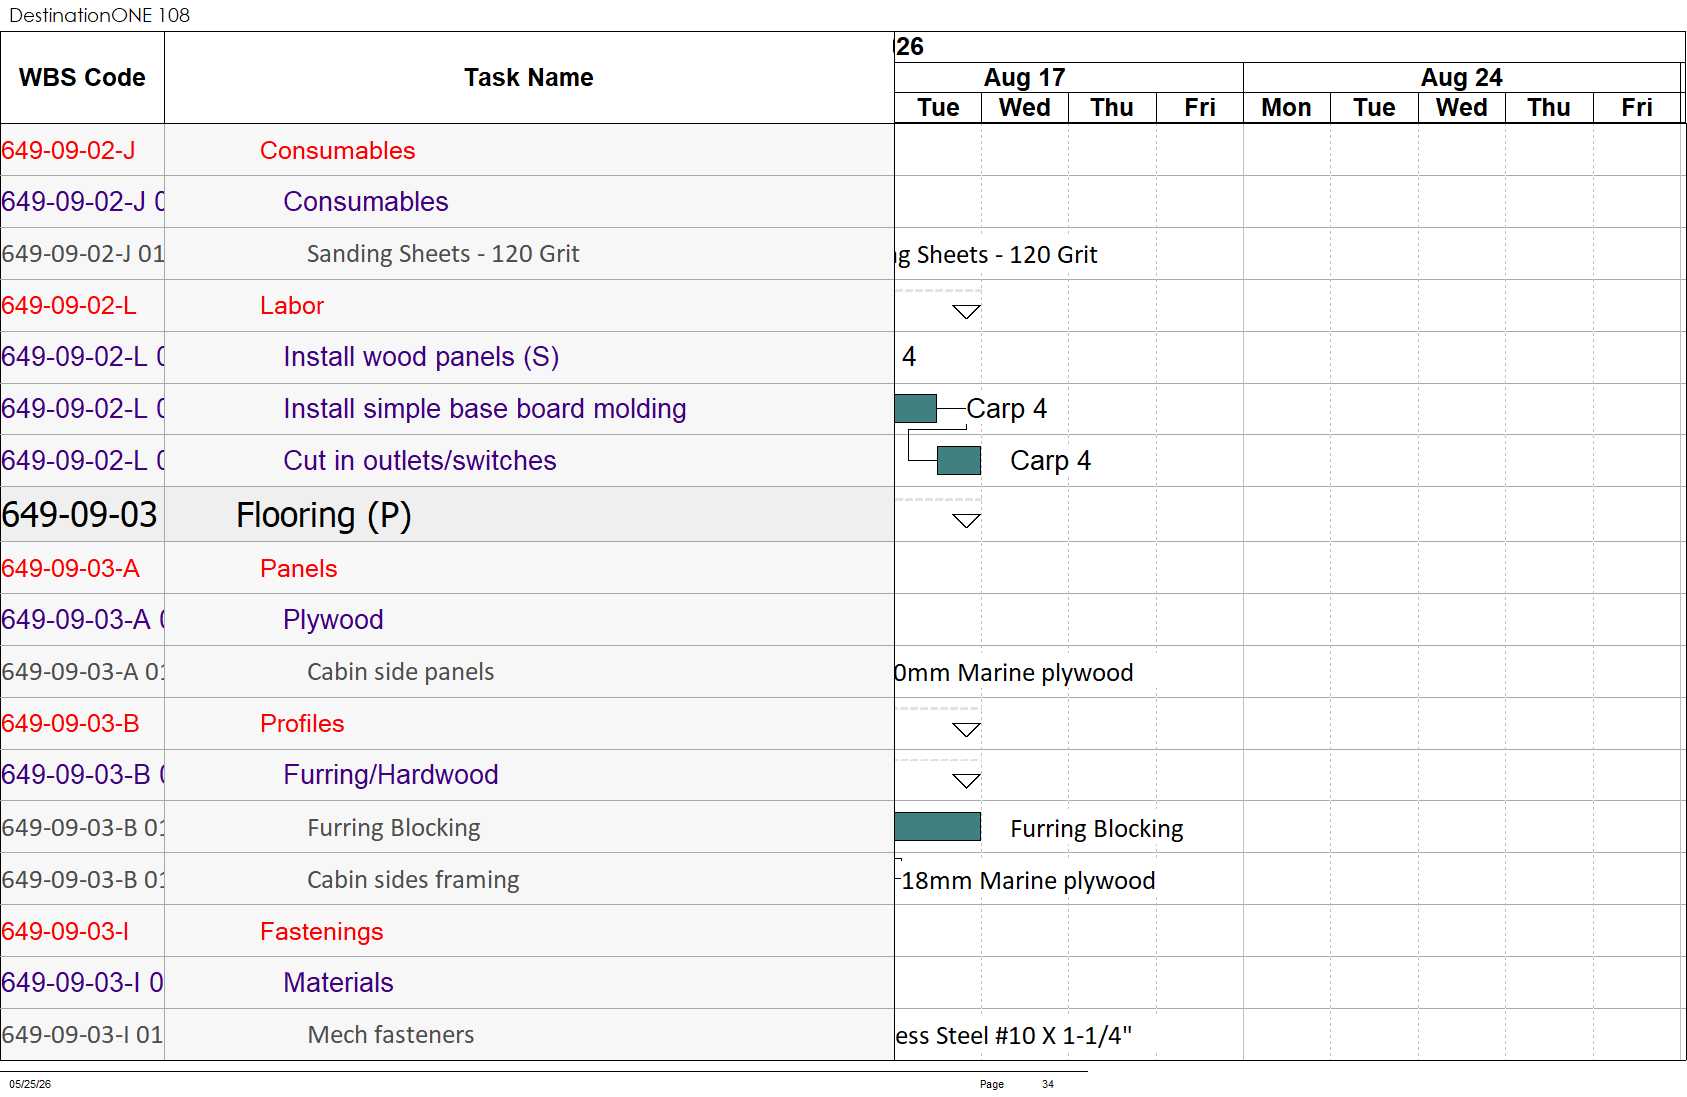This screenshot has width=1687, height=1097.
Task: Click WBS code 649-09-02-L in red
Action: (x=69, y=306)
